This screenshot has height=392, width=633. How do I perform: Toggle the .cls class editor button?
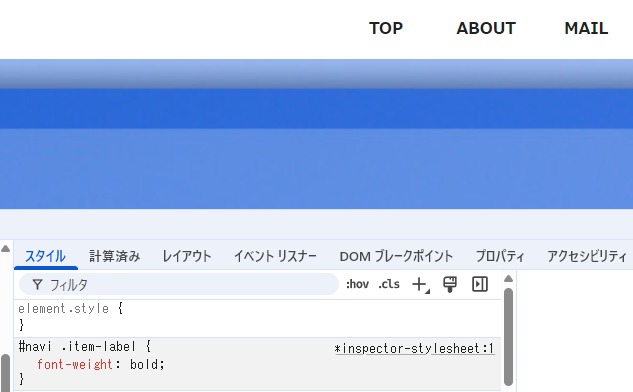click(389, 284)
